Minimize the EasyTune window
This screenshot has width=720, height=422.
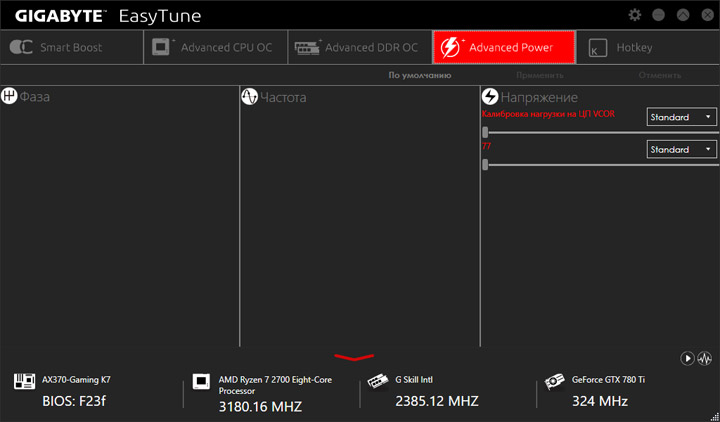(x=658, y=15)
